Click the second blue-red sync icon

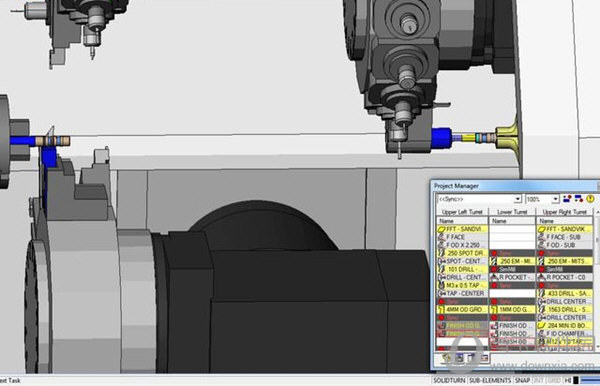tap(579, 199)
